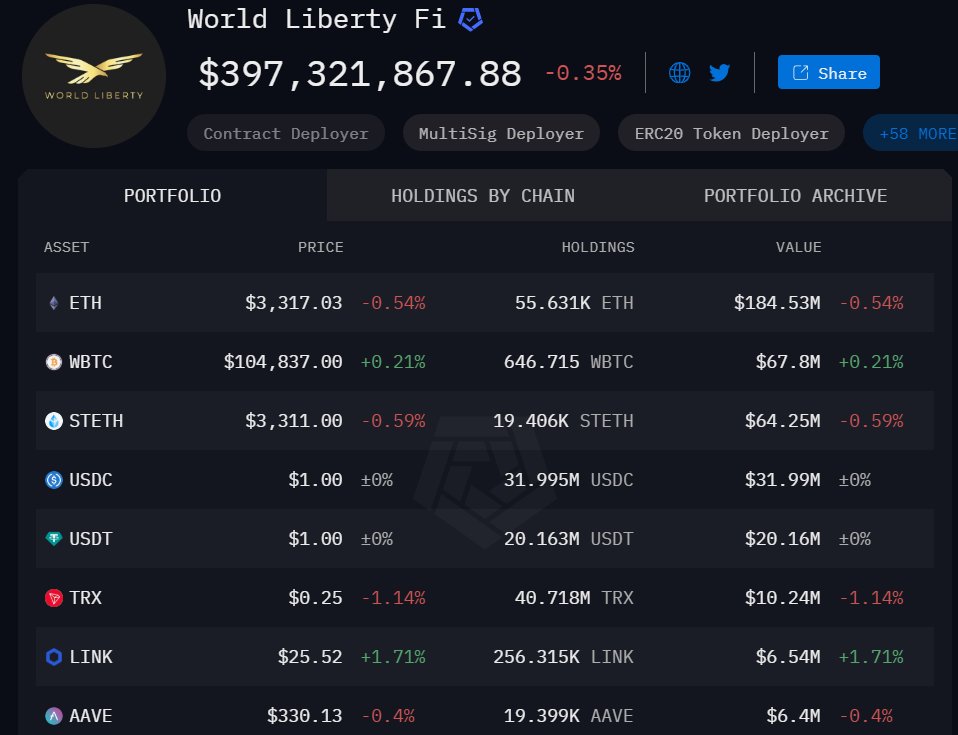Open the ETH asset name
The image size is (958, 735).
pos(86,302)
